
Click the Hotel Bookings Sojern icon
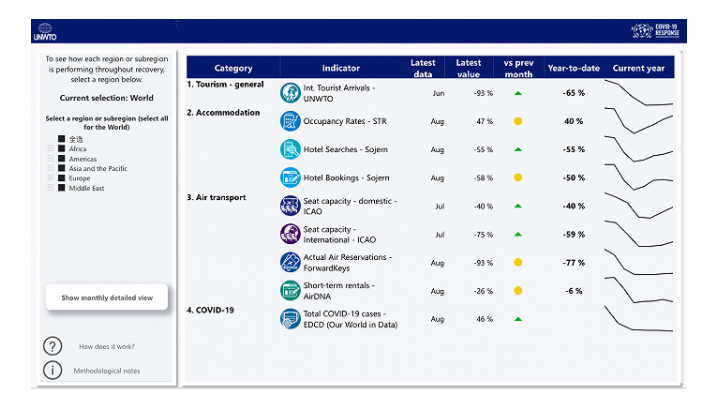(x=290, y=178)
